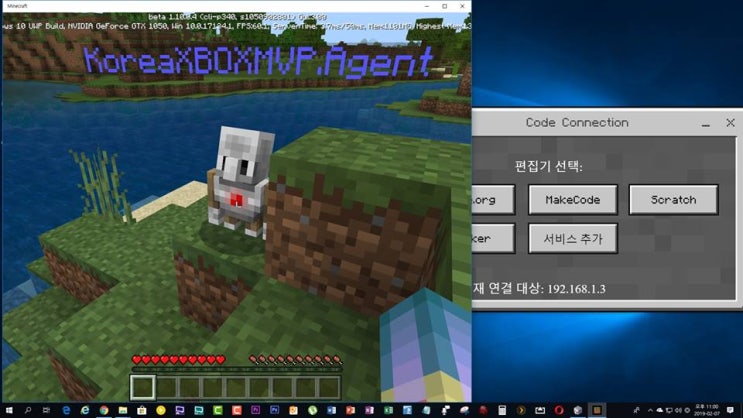Open PowerPoint from taskbar
This screenshot has height=418, width=743.
pos(350,410)
